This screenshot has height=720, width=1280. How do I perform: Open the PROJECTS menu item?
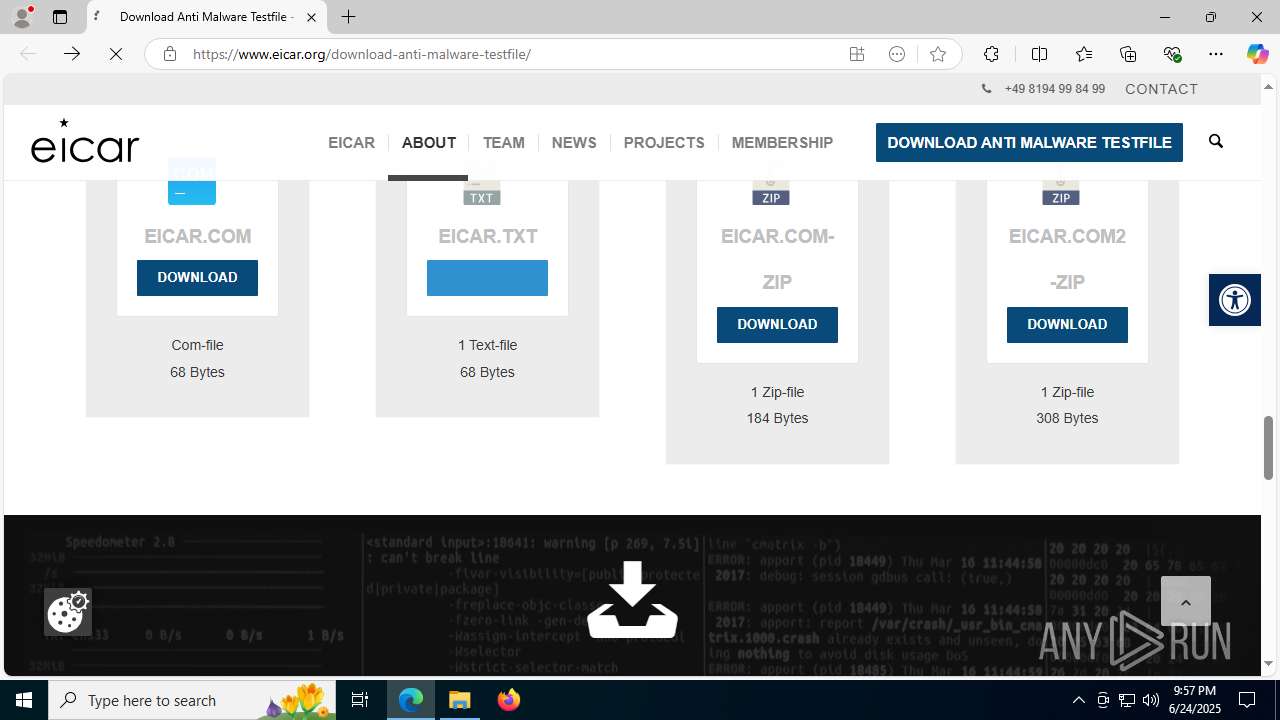click(664, 143)
